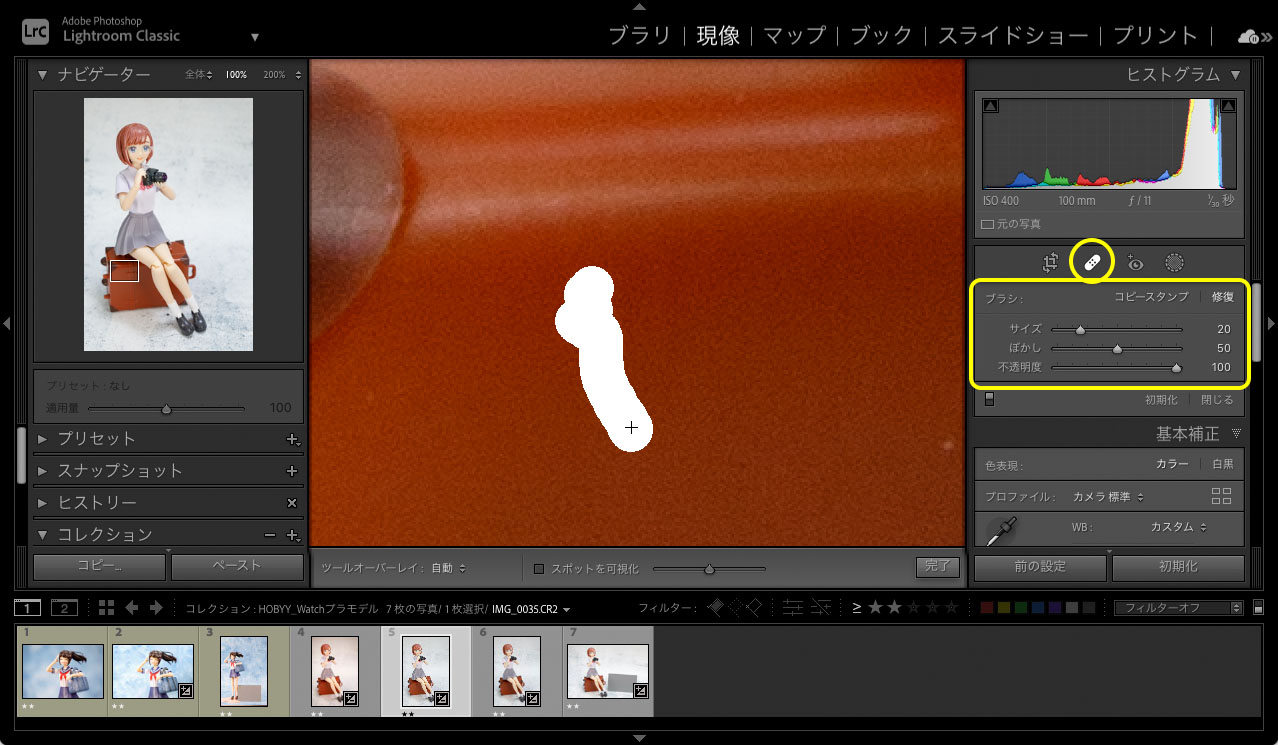Expand the スナップショット panel

coord(43,471)
